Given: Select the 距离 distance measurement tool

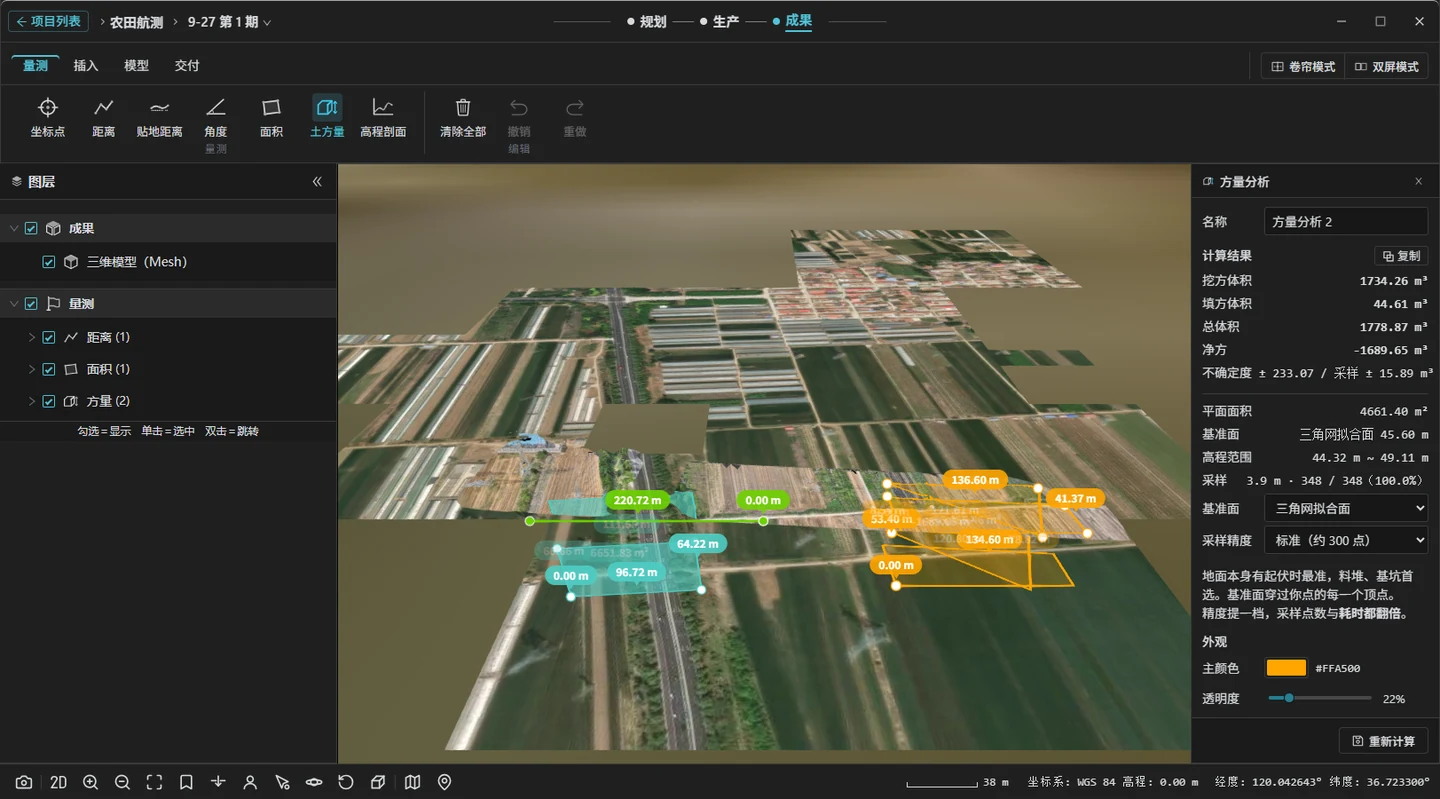Looking at the screenshot, I should [104, 118].
